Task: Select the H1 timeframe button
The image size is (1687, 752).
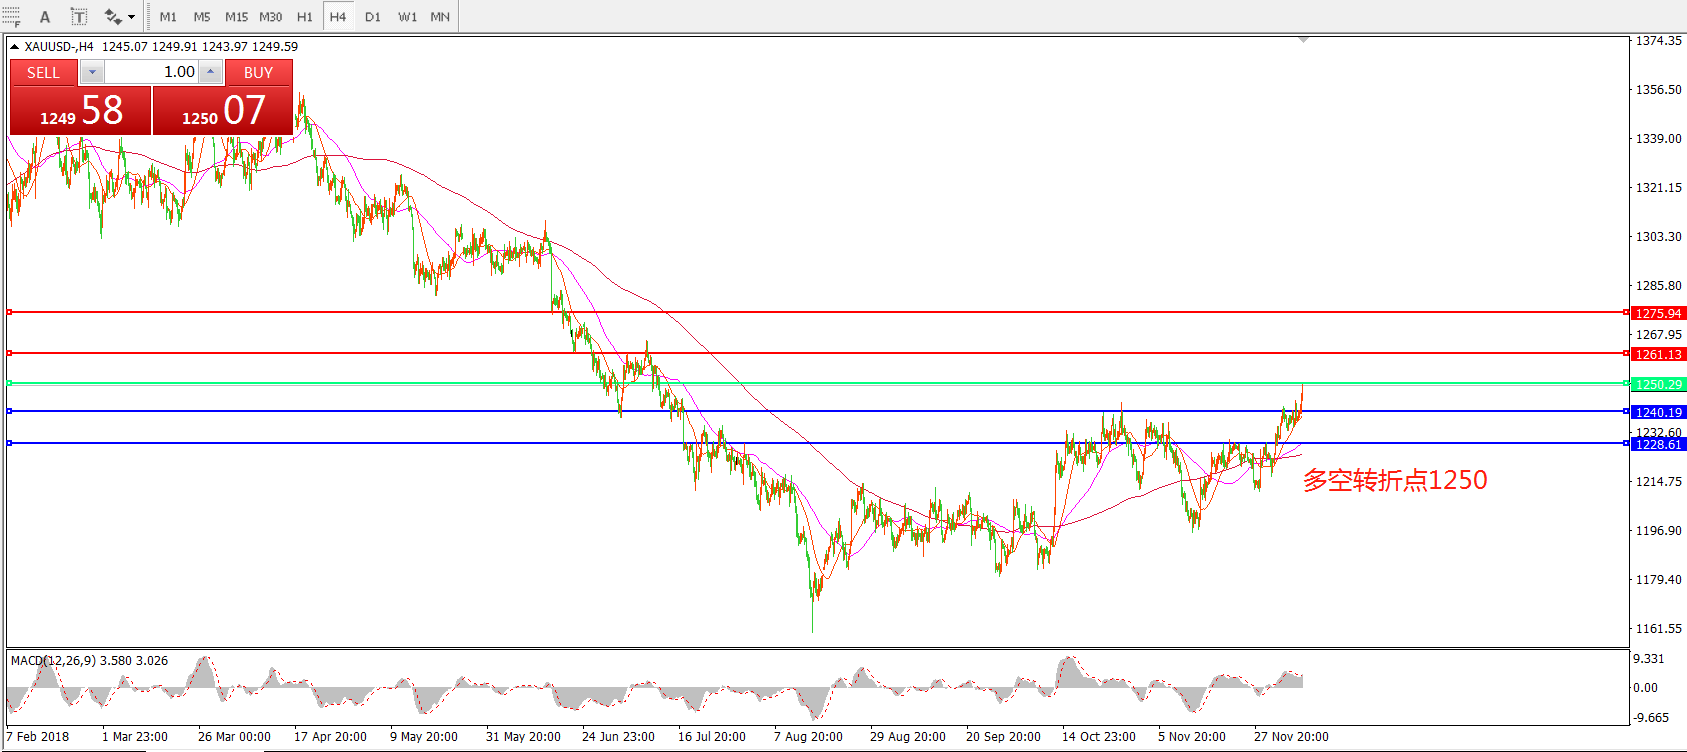Action: click(x=304, y=17)
